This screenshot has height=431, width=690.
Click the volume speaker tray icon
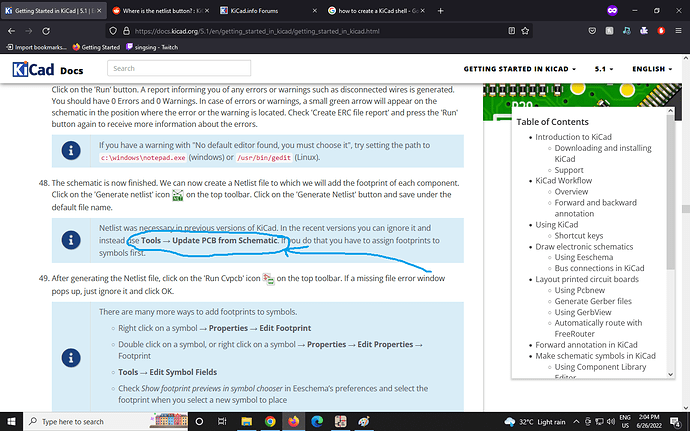611,421
